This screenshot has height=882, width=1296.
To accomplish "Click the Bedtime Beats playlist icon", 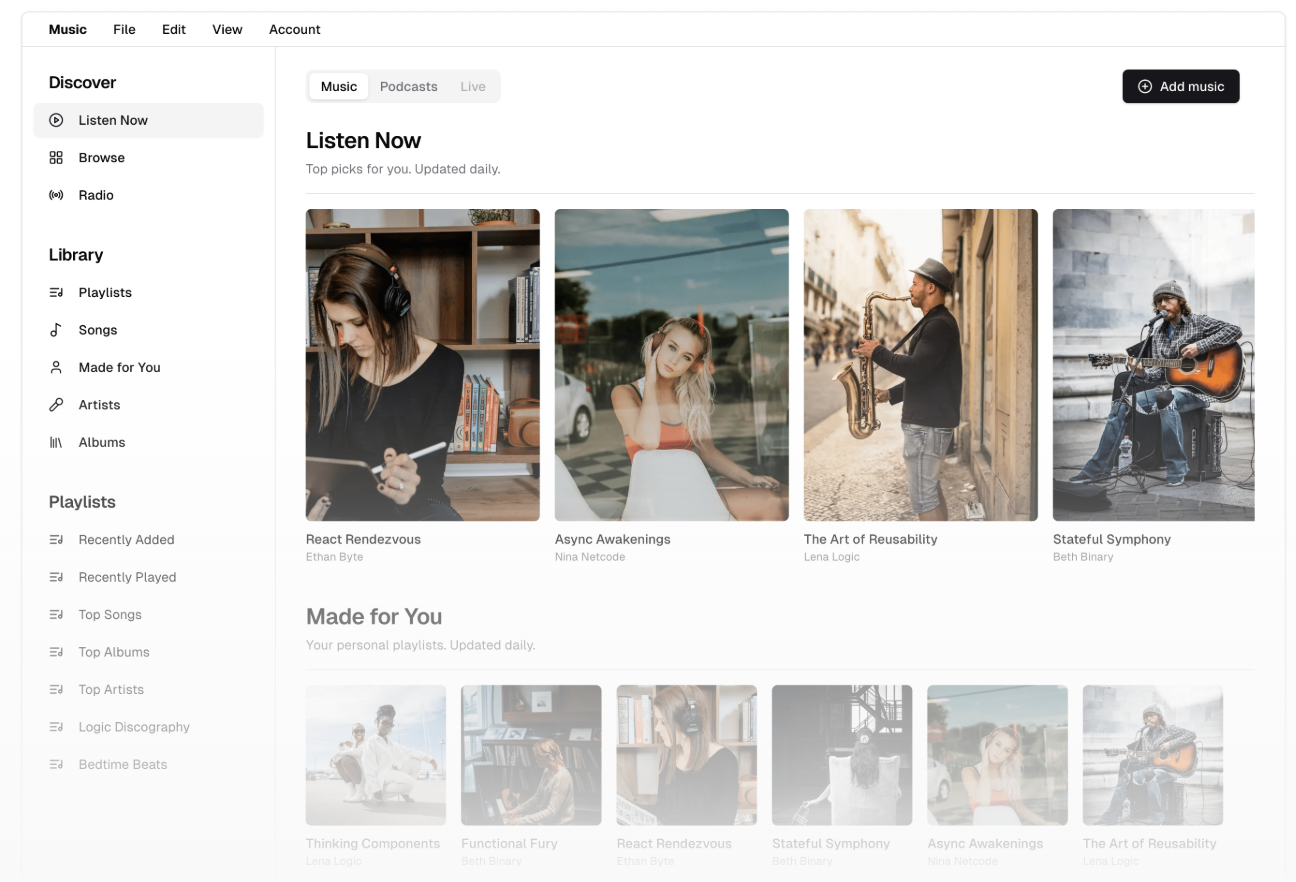I will [56, 765].
